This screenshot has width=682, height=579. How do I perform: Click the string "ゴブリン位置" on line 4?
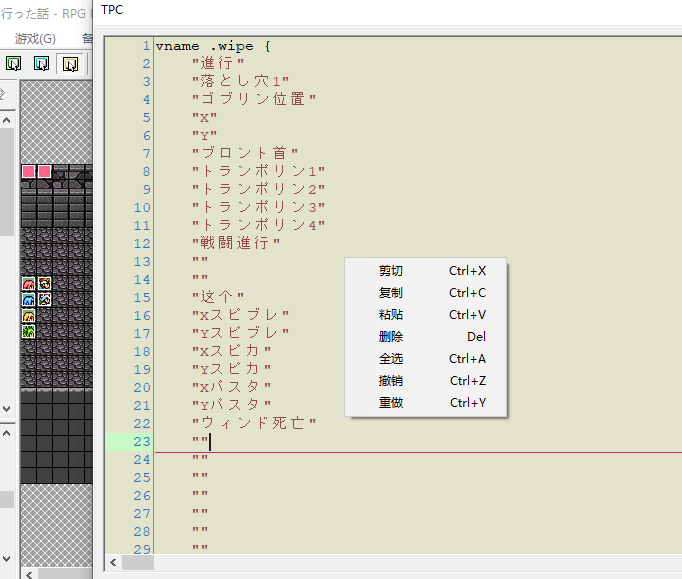coord(254,99)
